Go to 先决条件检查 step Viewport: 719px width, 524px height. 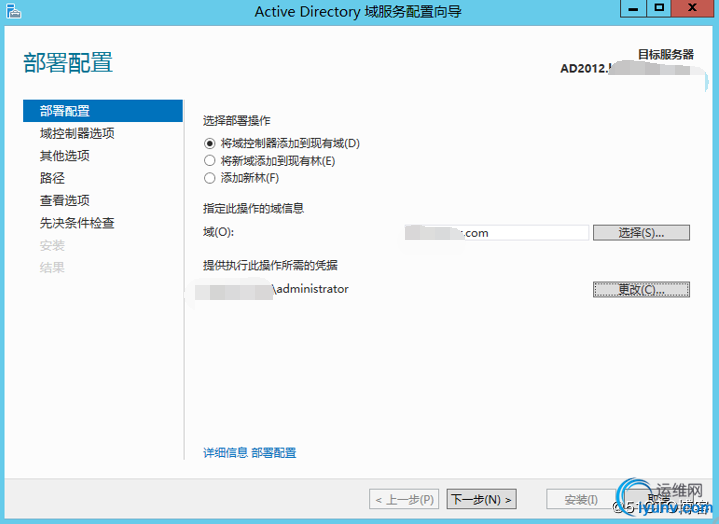pos(77,223)
